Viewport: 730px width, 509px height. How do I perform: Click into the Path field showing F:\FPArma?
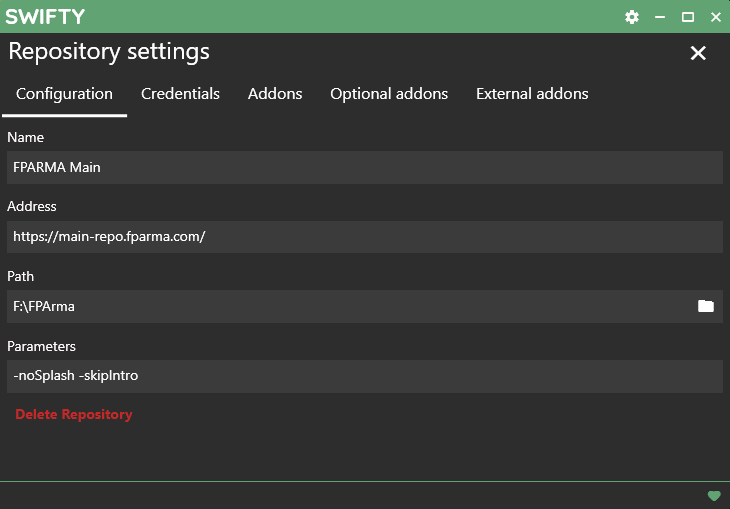[349, 306]
